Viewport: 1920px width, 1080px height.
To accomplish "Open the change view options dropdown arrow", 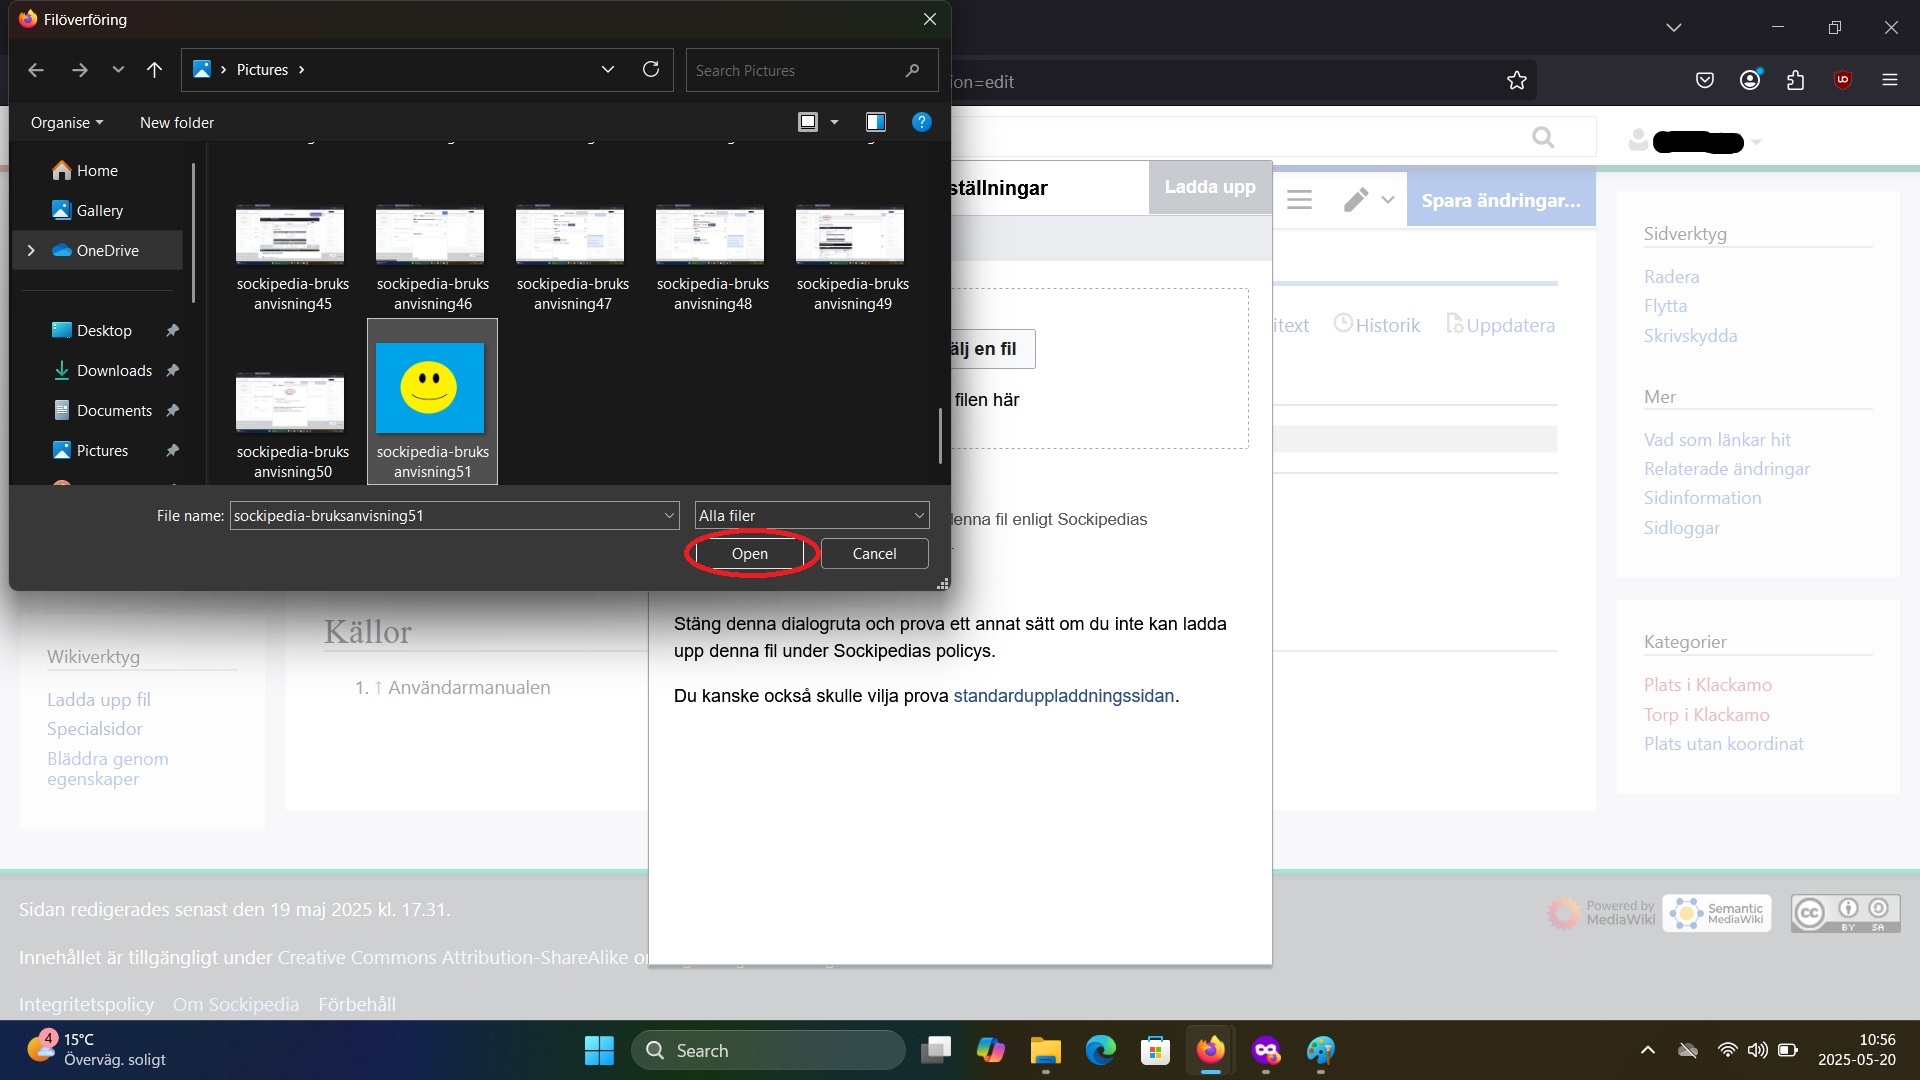I will click(x=834, y=122).
